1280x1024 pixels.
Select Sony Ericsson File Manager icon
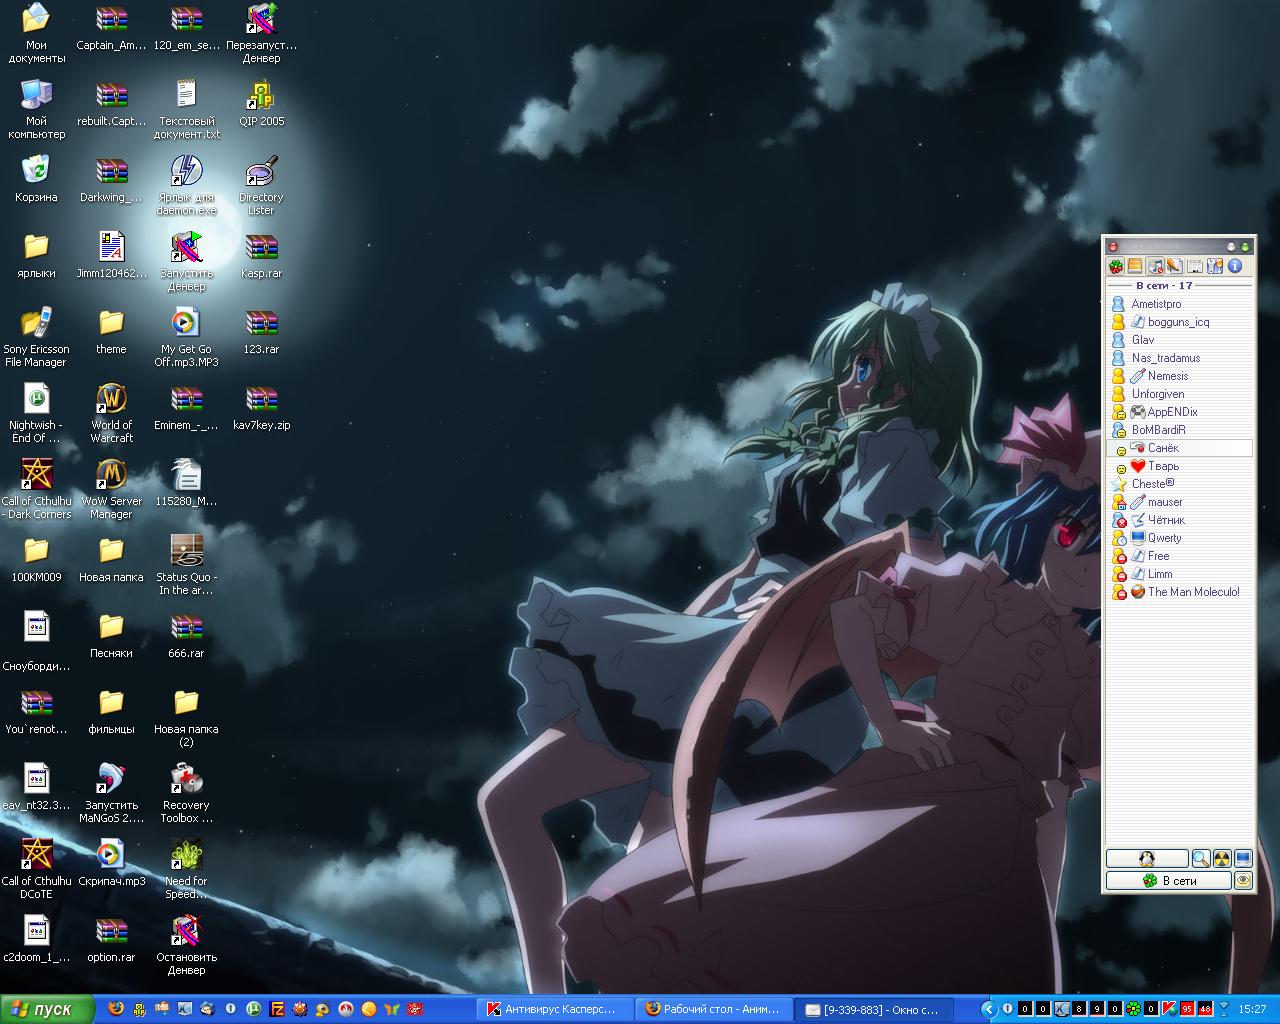coord(36,337)
